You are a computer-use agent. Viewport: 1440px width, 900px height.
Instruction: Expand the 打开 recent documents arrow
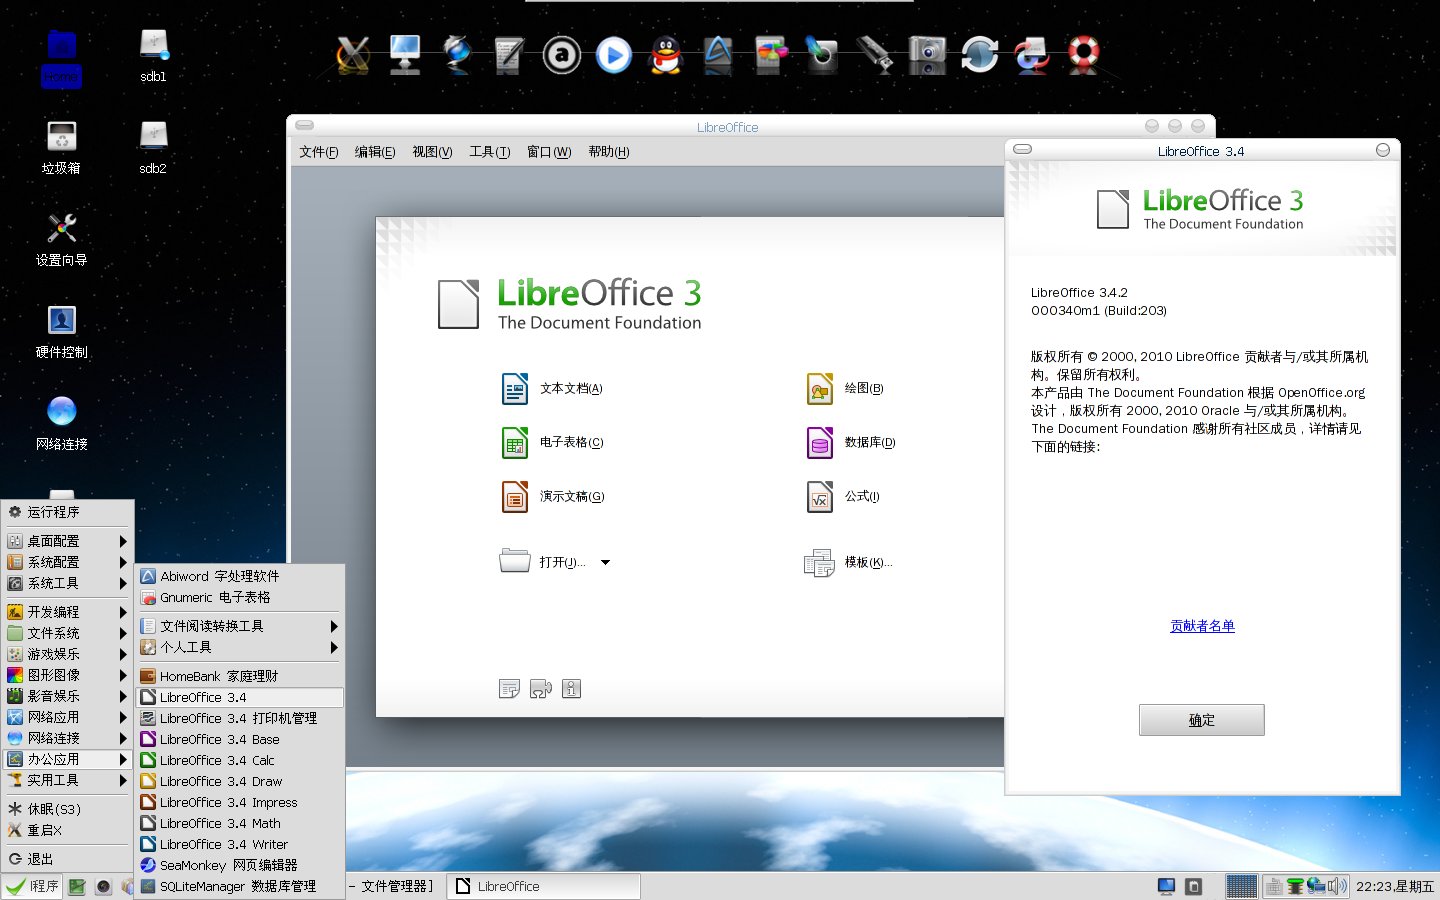click(x=605, y=562)
